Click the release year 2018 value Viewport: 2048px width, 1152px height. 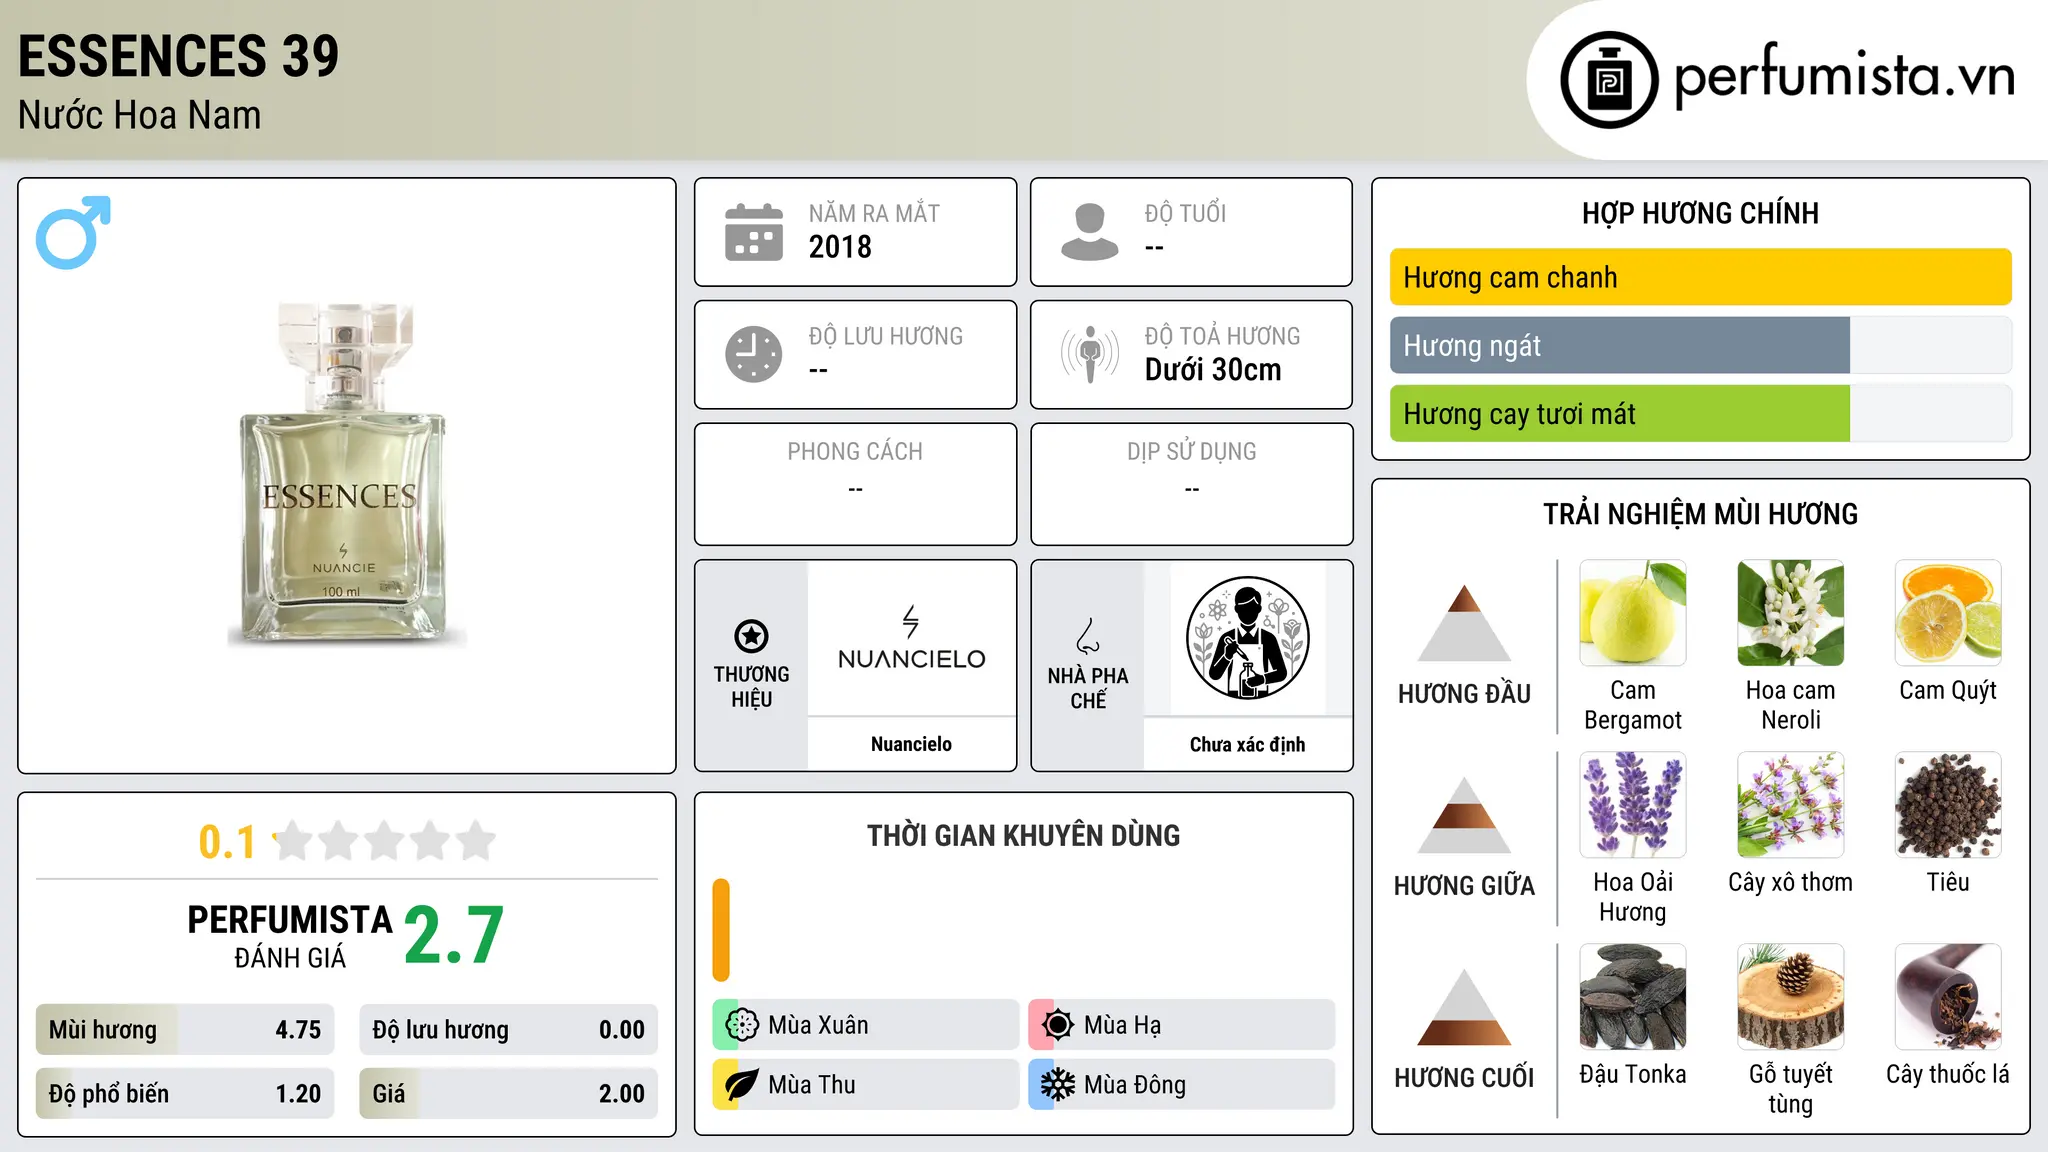click(x=840, y=247)
